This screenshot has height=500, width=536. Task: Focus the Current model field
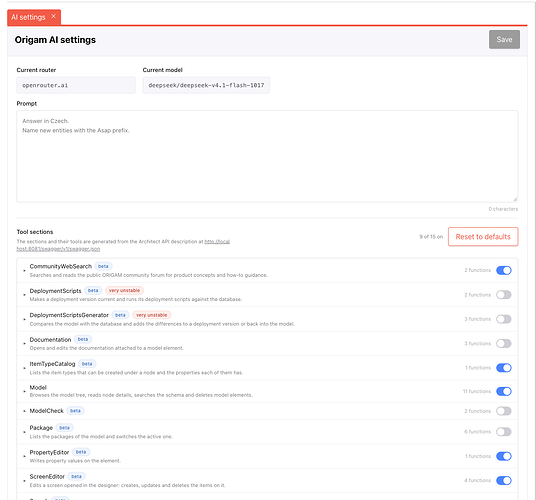point(206,85)
